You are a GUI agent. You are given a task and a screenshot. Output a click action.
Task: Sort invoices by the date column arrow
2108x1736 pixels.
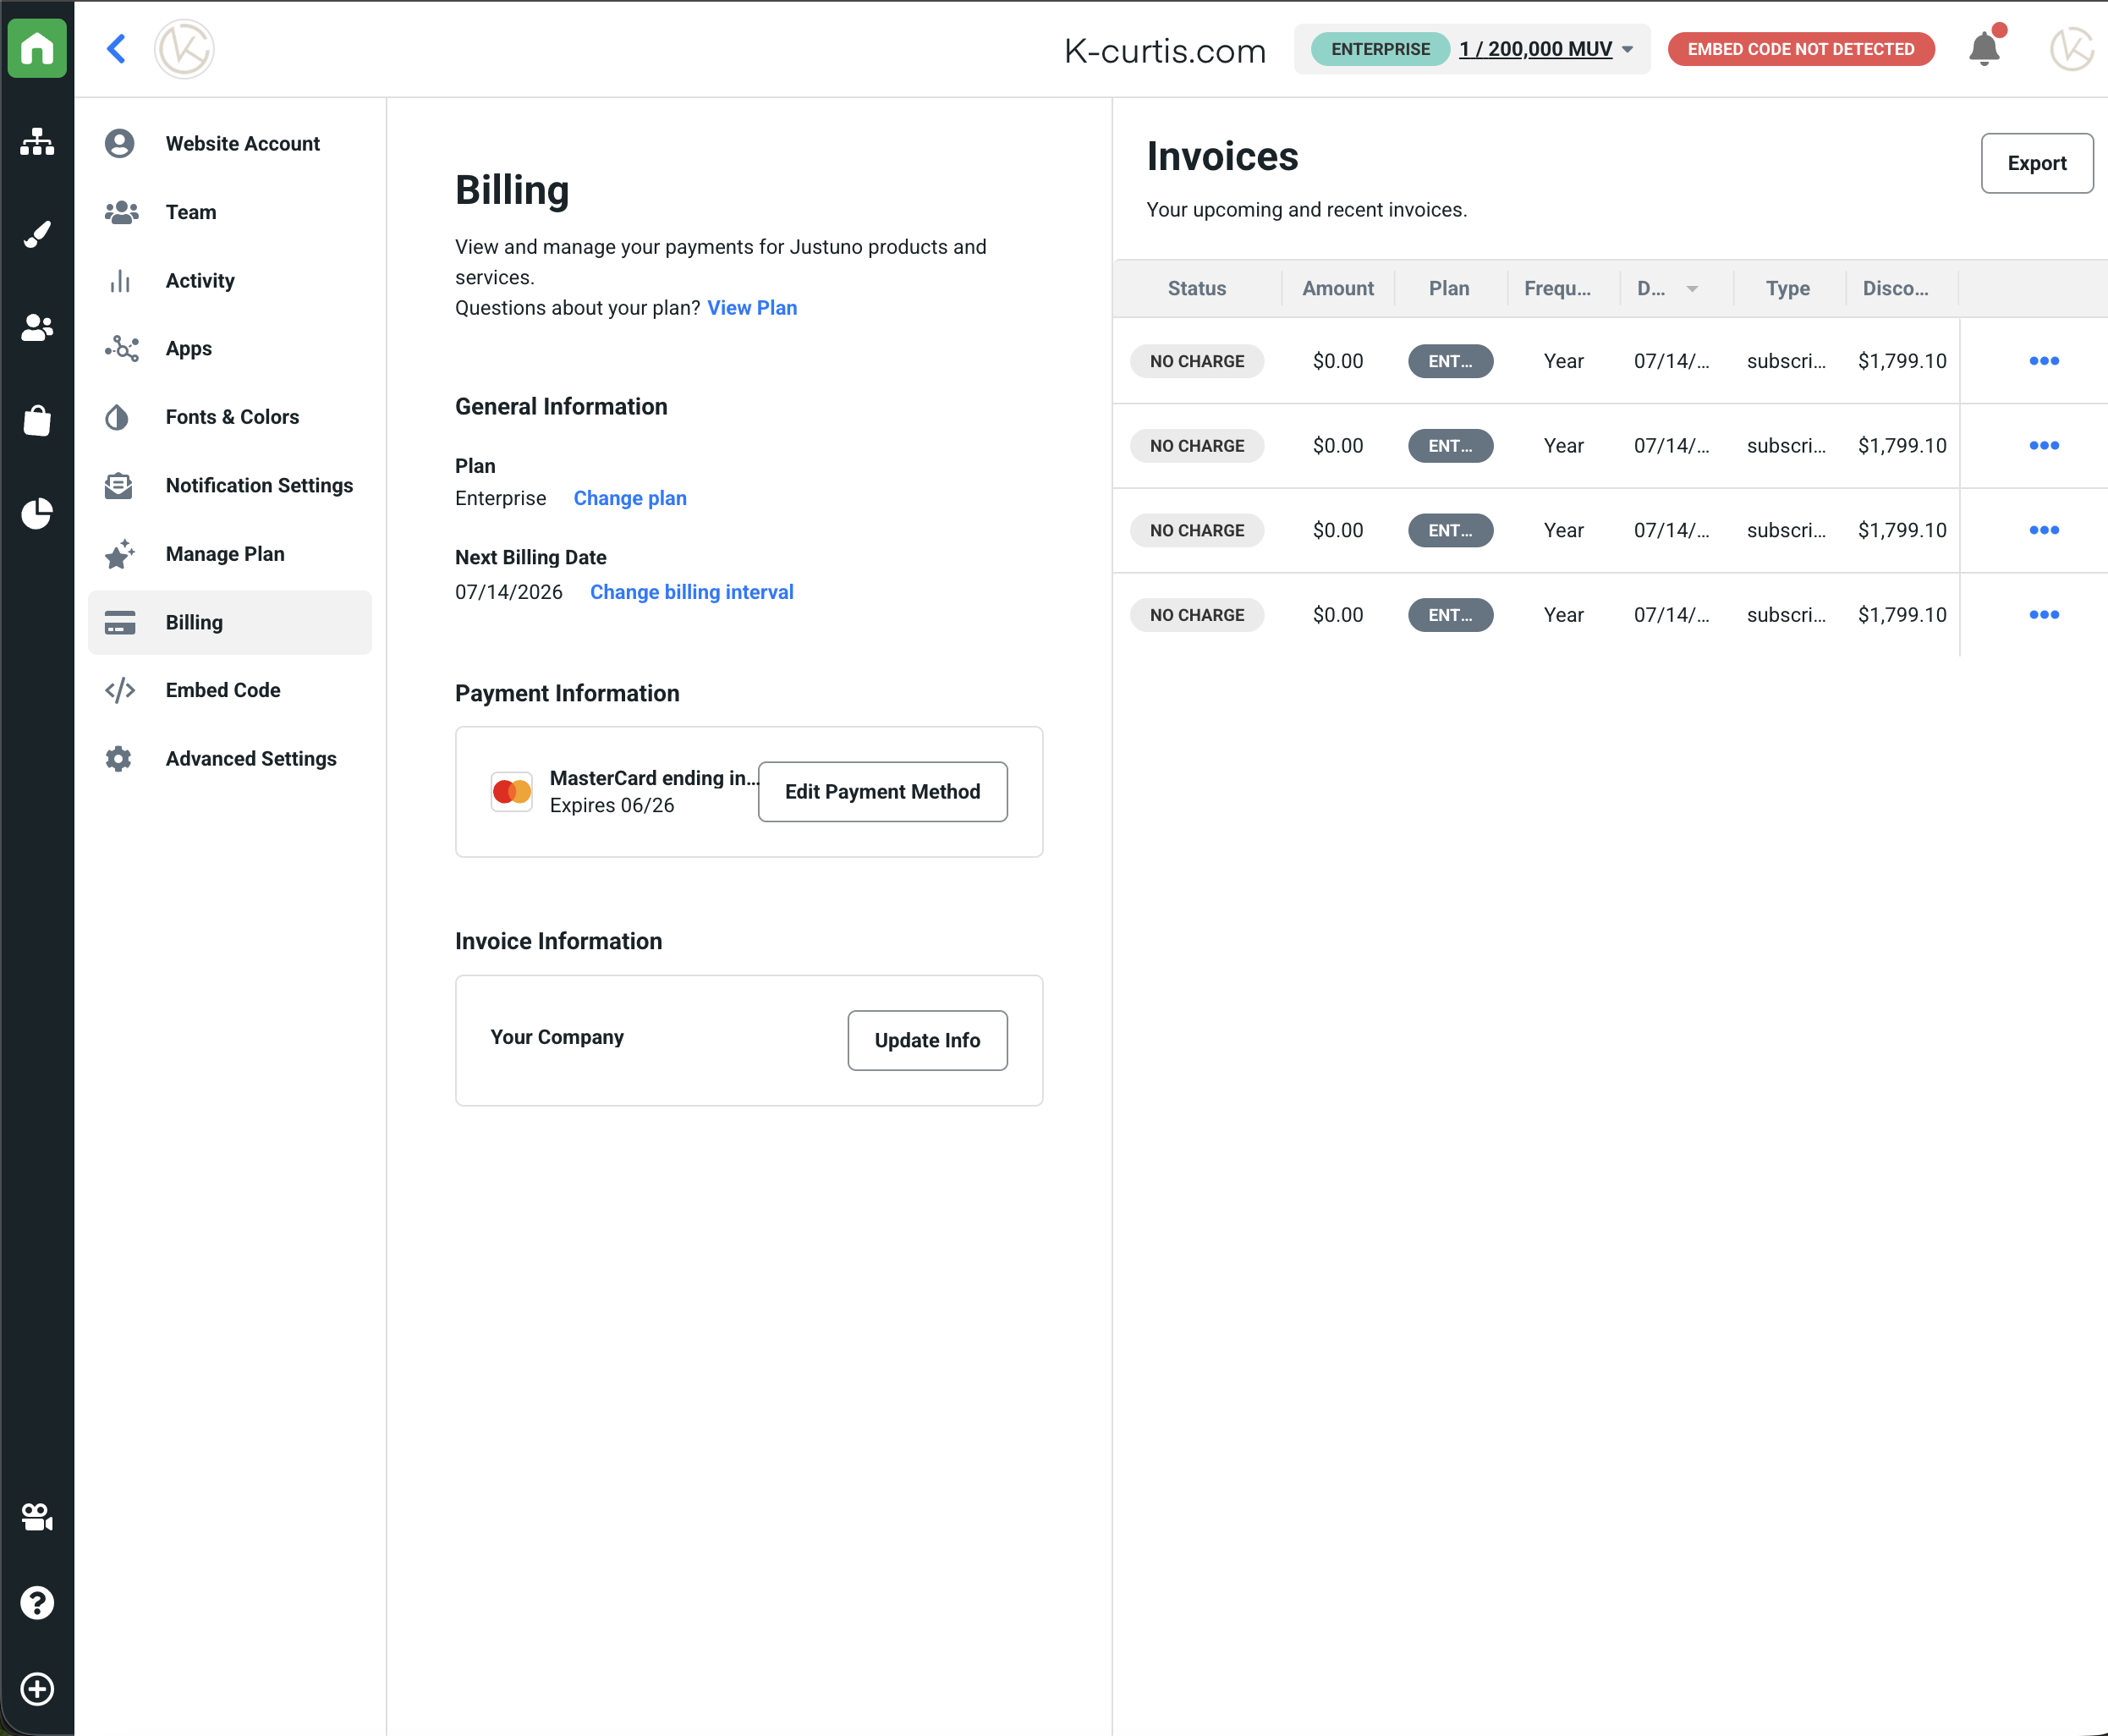pos(1692,289)
